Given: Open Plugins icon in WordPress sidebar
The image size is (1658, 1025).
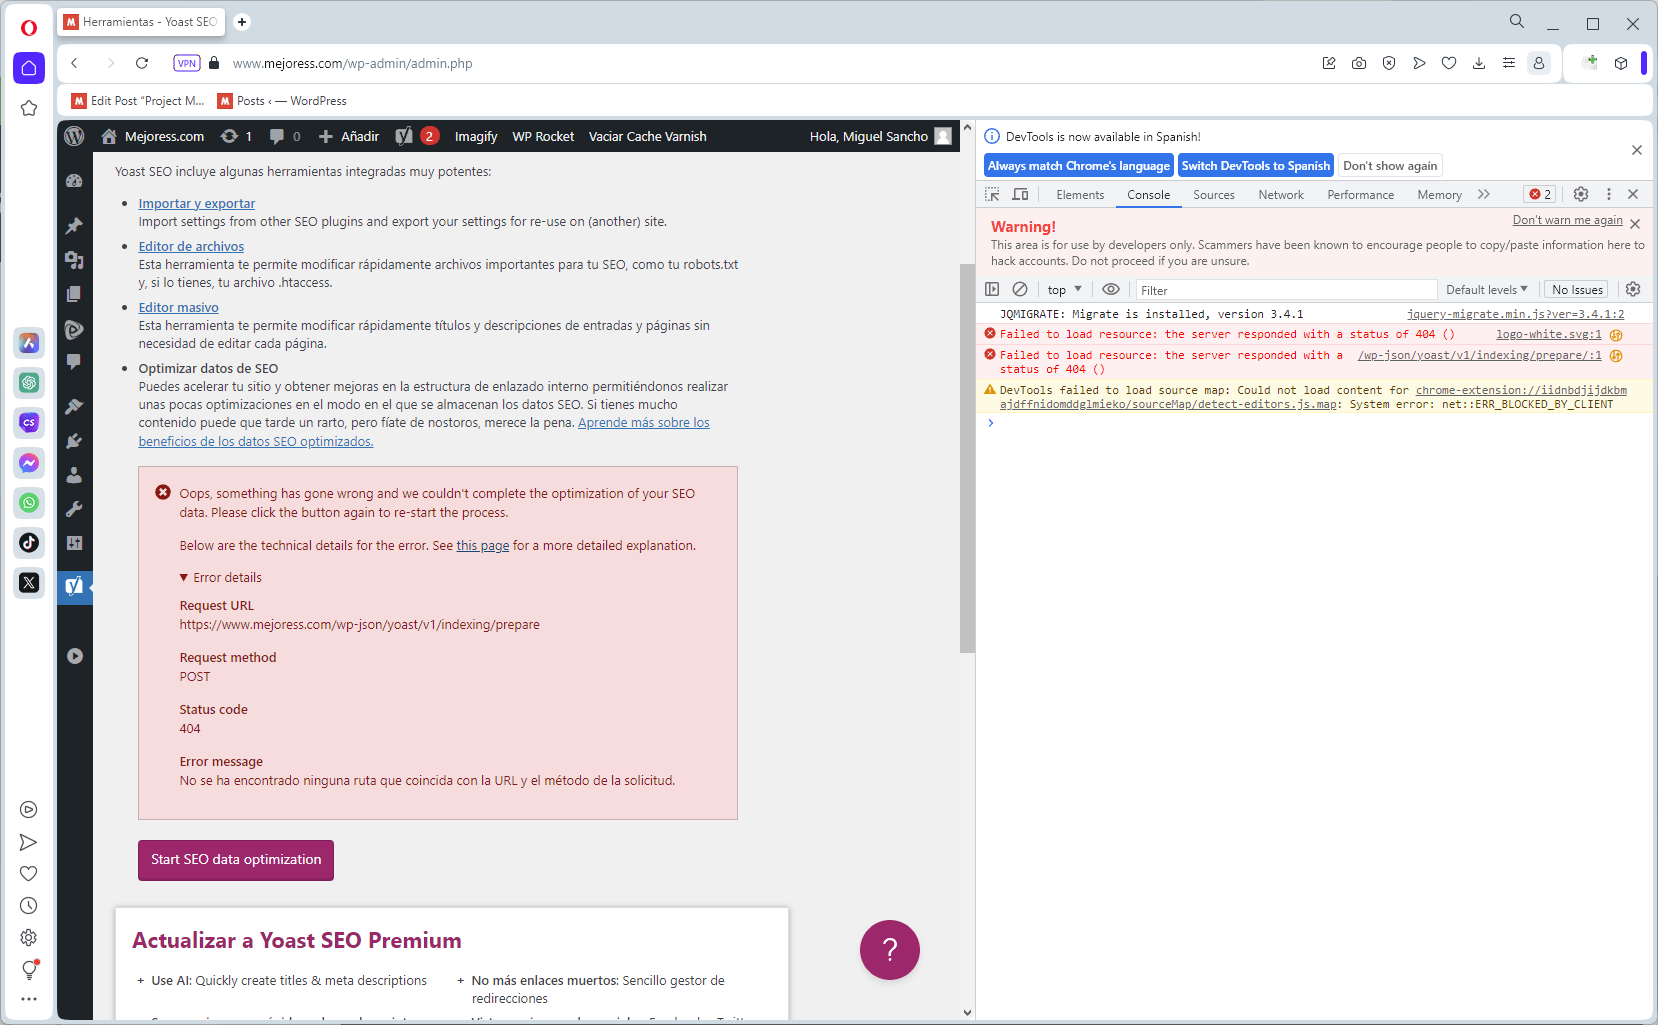Looking at the screenshot, I should [74, 441].
